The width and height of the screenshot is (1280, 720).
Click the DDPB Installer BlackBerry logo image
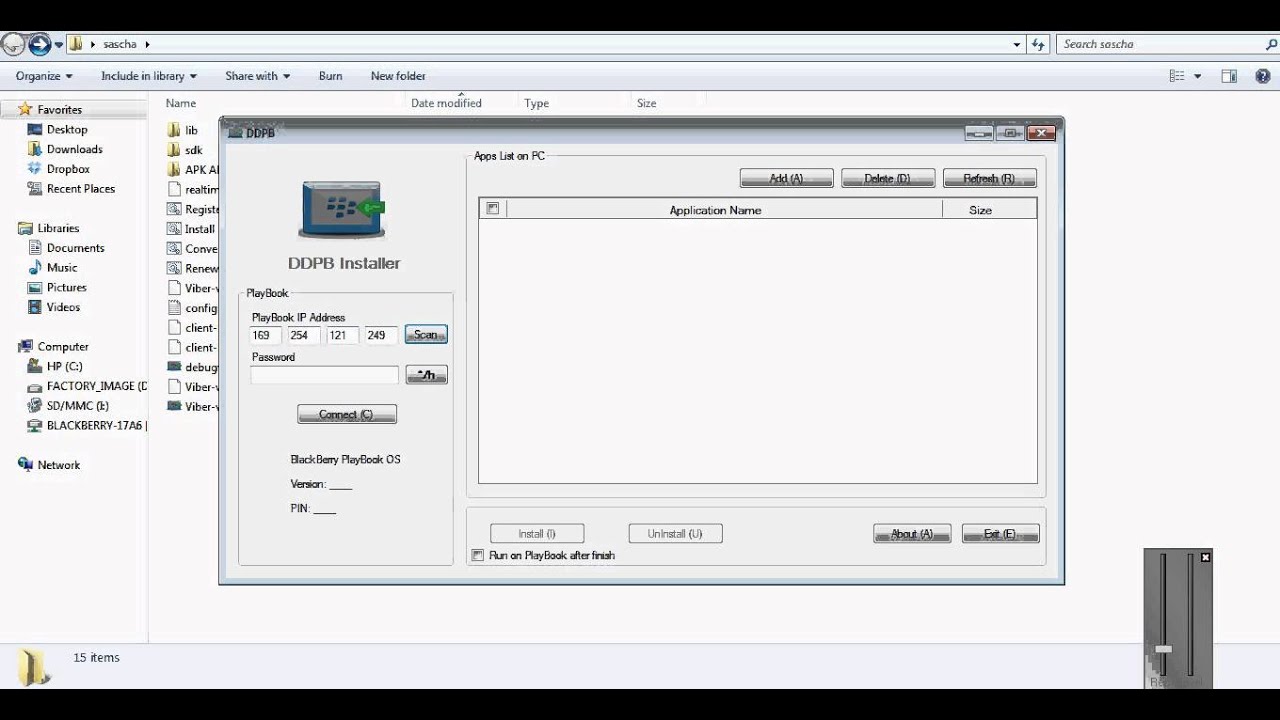342,210
